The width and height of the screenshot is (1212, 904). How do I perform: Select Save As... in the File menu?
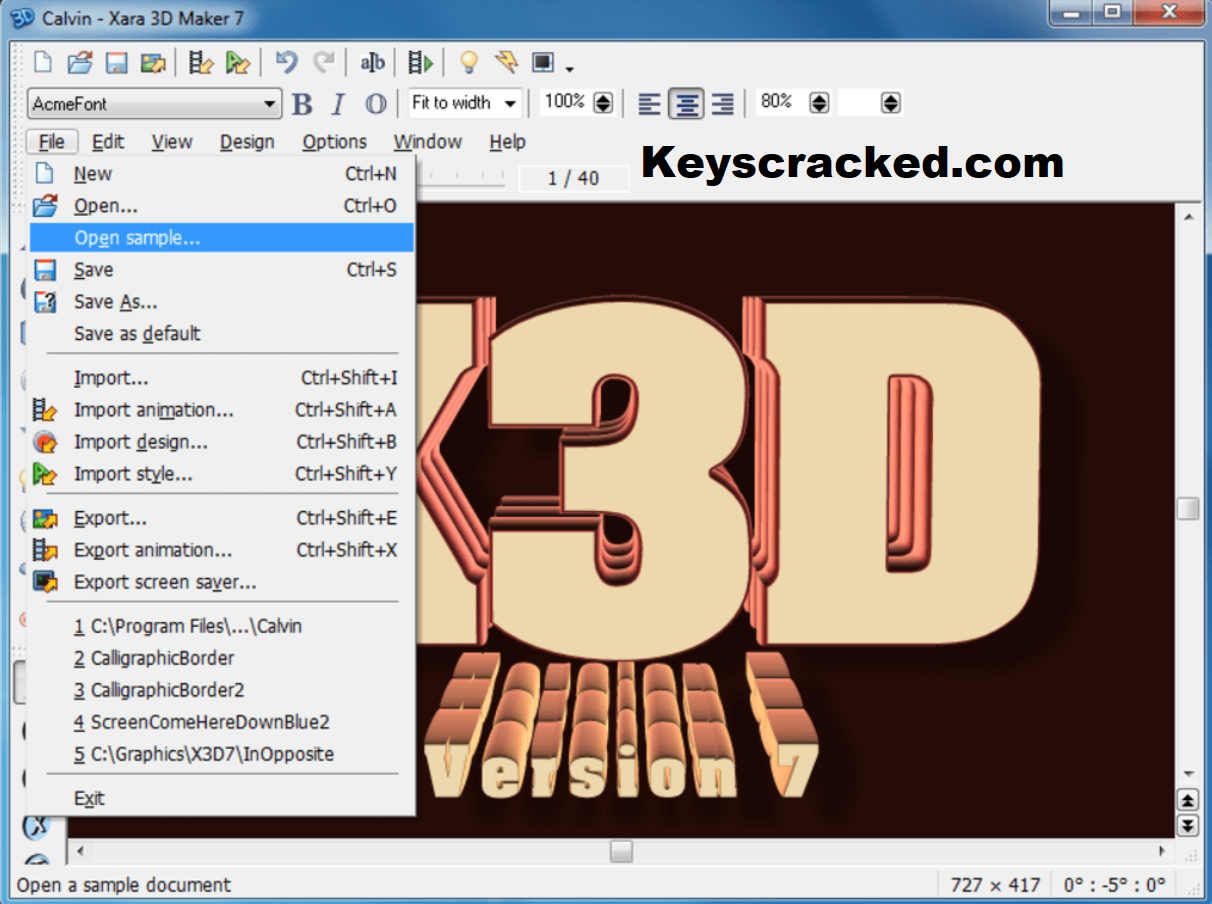[x=221, y=302]
